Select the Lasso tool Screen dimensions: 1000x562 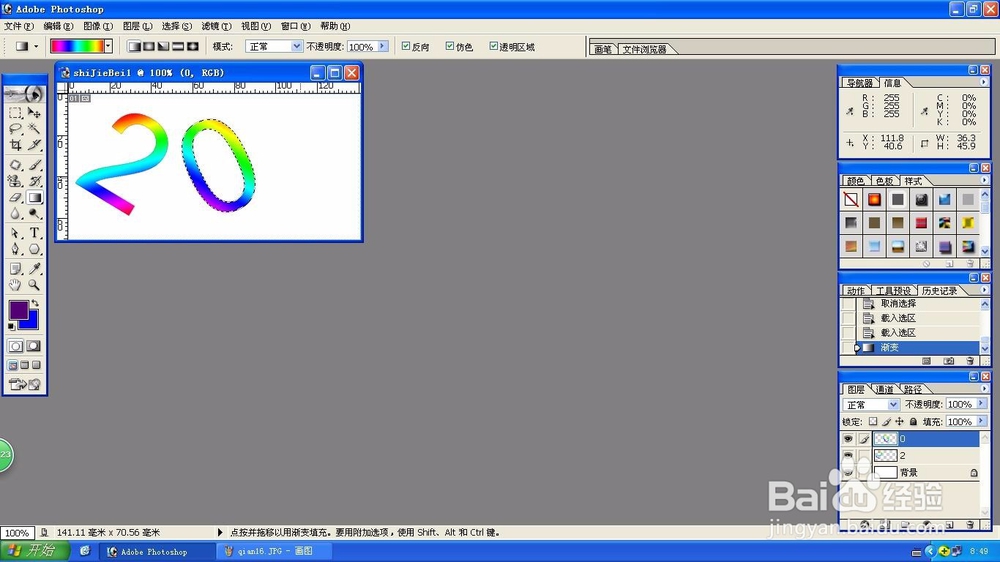point(15,129)
